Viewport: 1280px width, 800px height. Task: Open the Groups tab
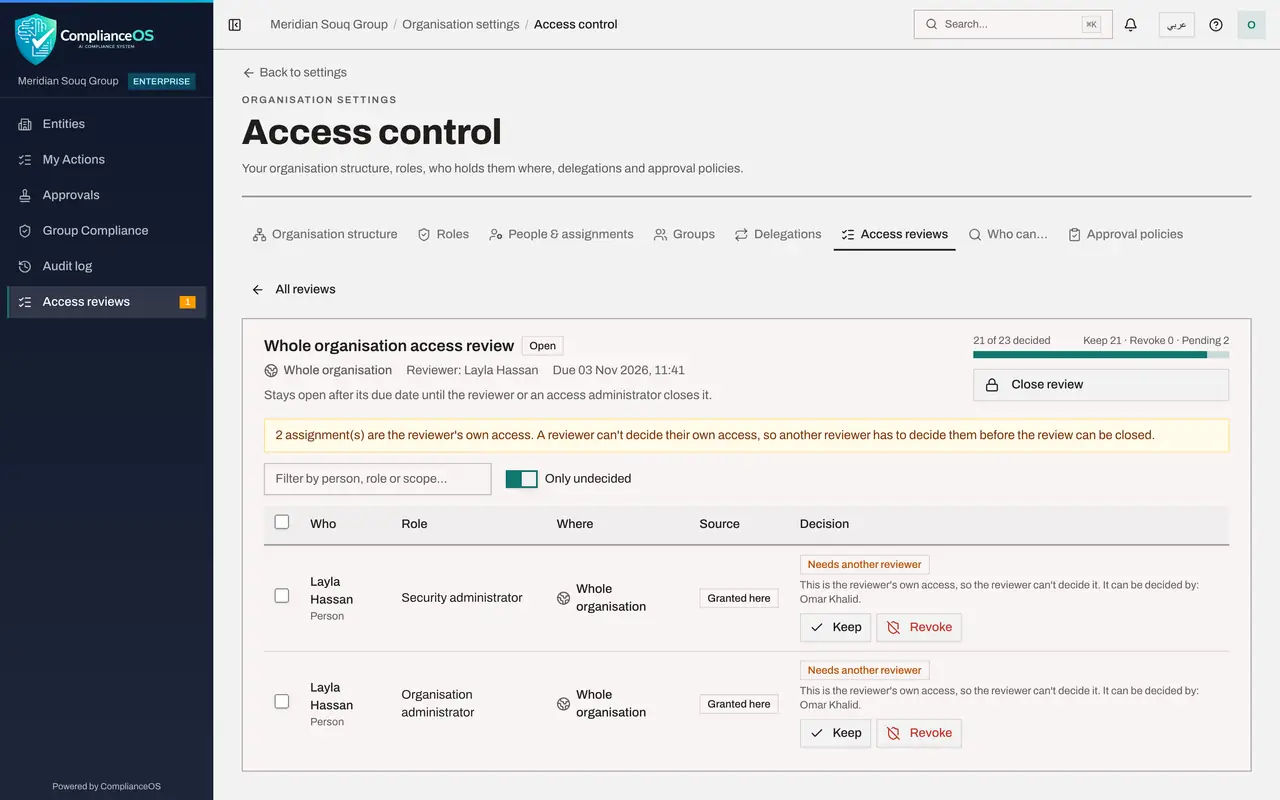[x=684, y=234]
